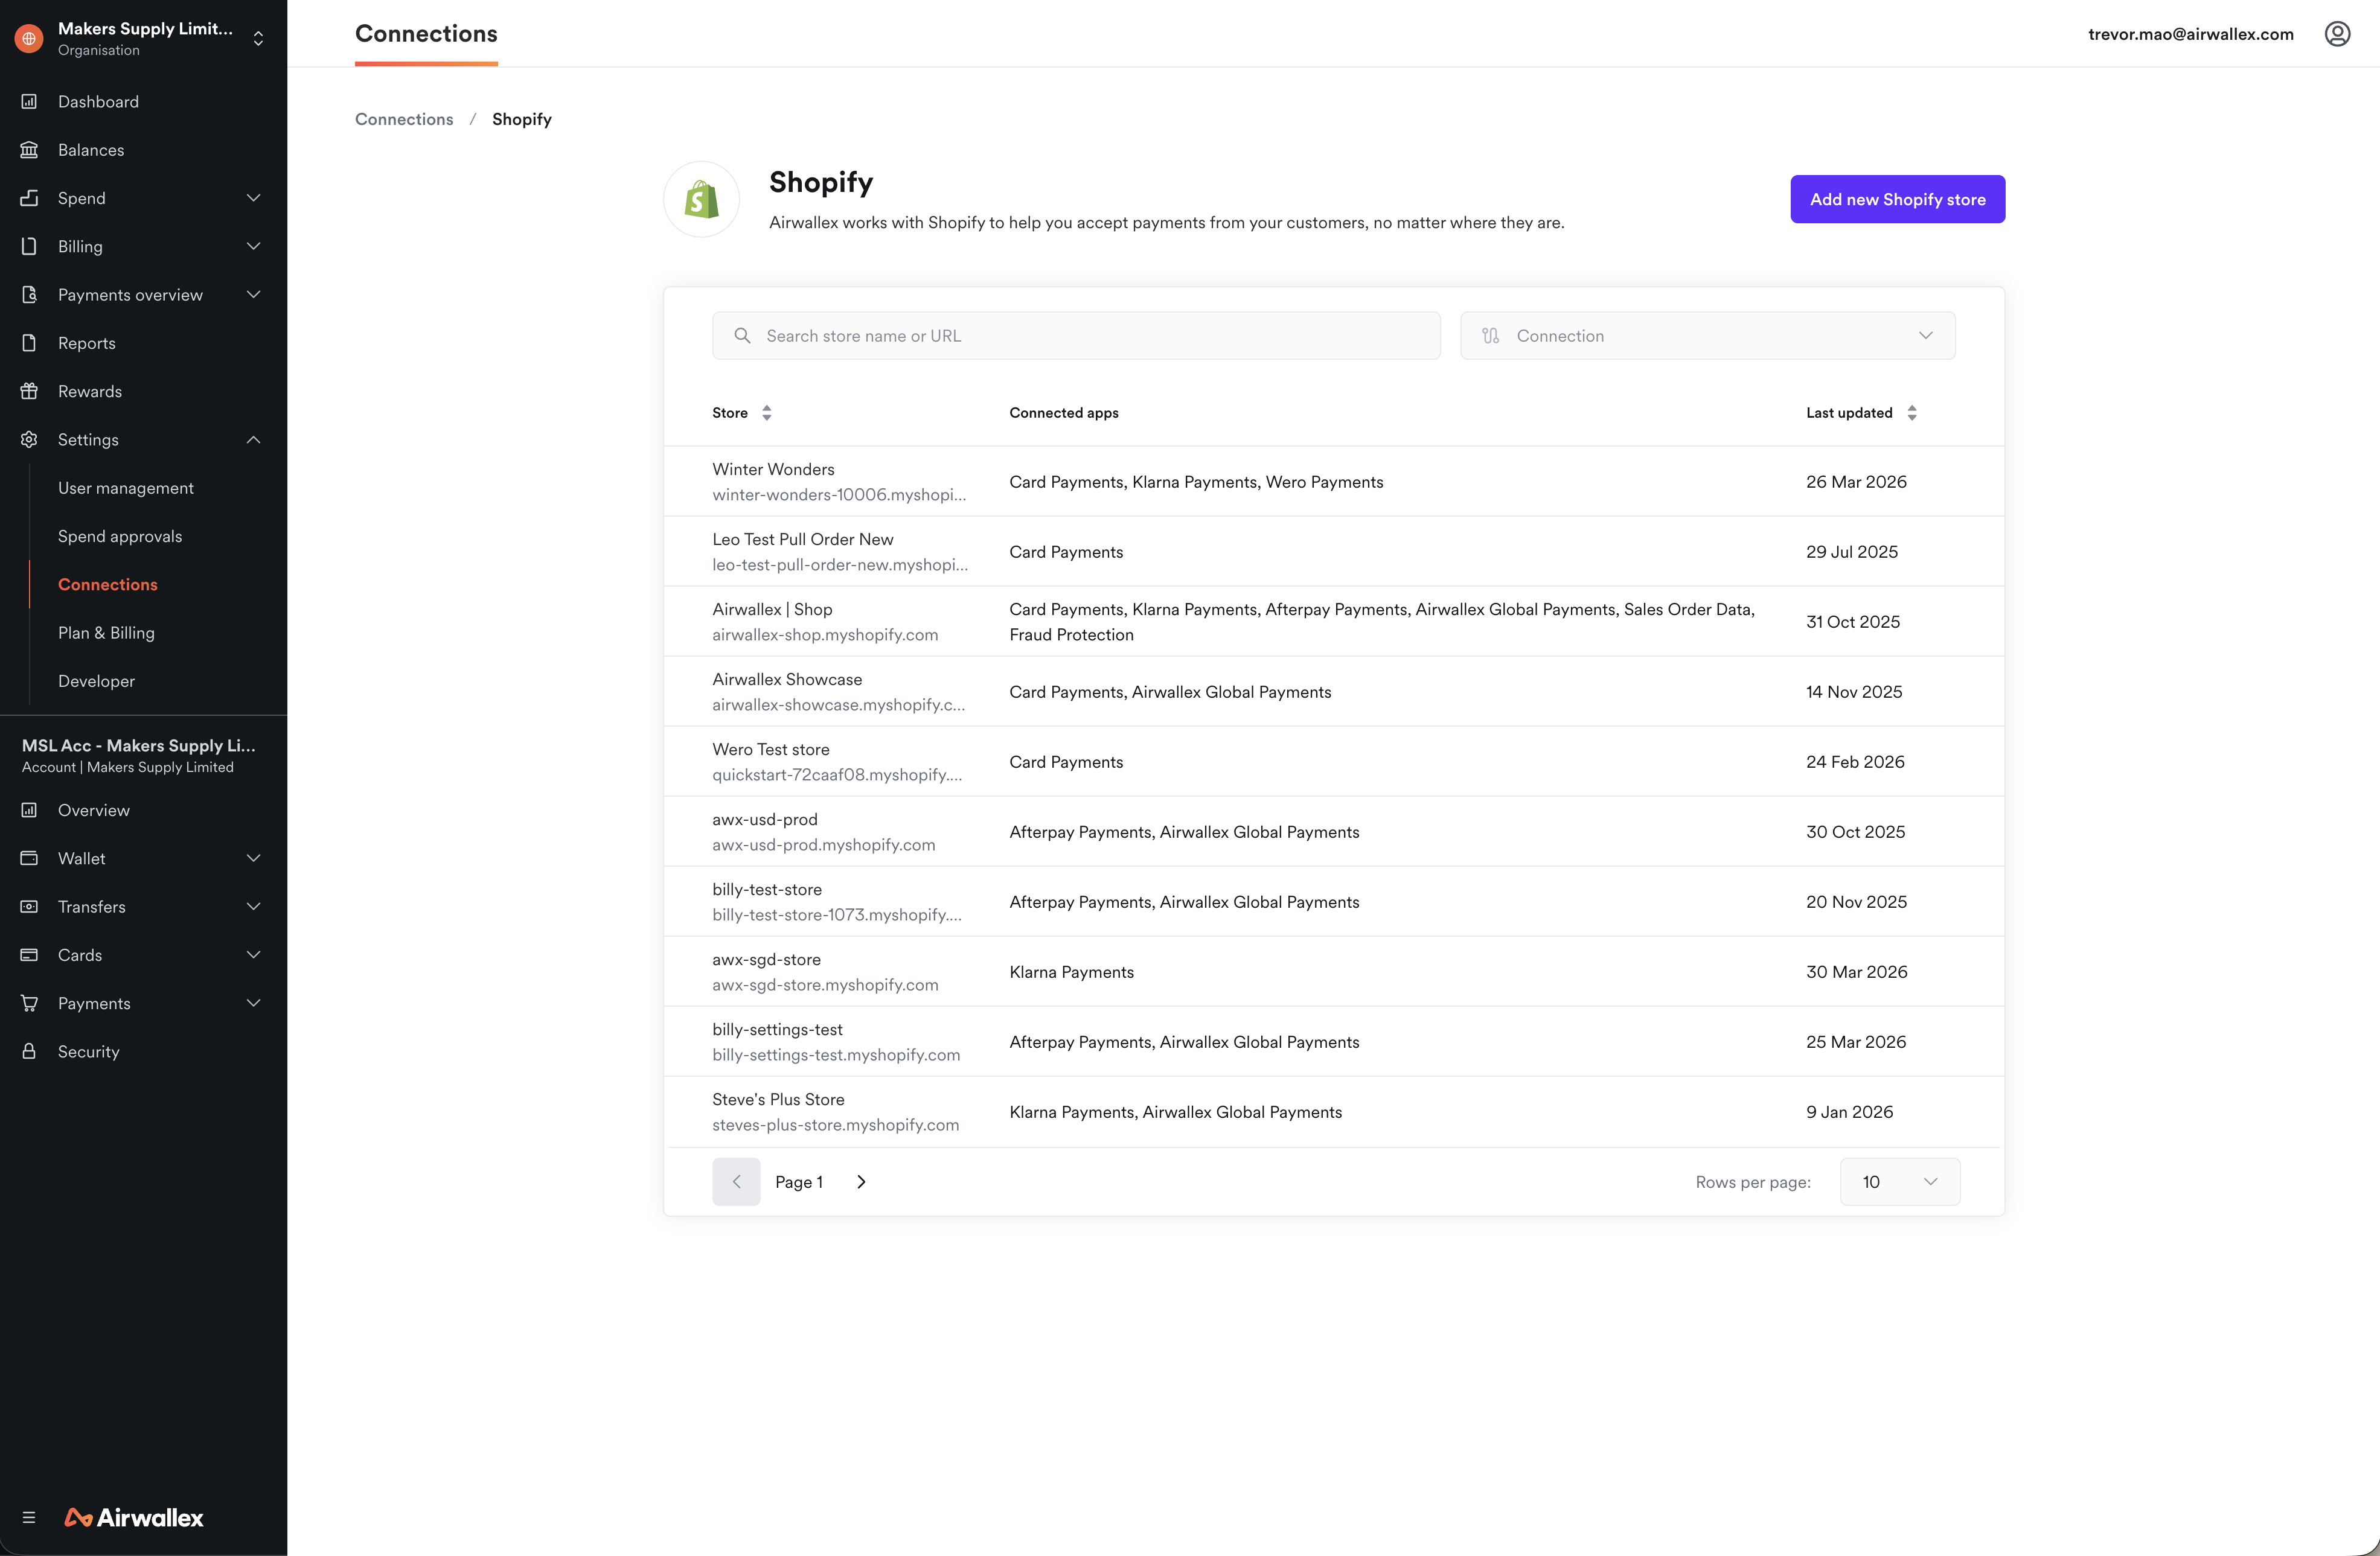Screen dimensions: 2380x1556
Task: Open the user profile avatar icon
Action: pyautogui.click(x=2337, y=34)
